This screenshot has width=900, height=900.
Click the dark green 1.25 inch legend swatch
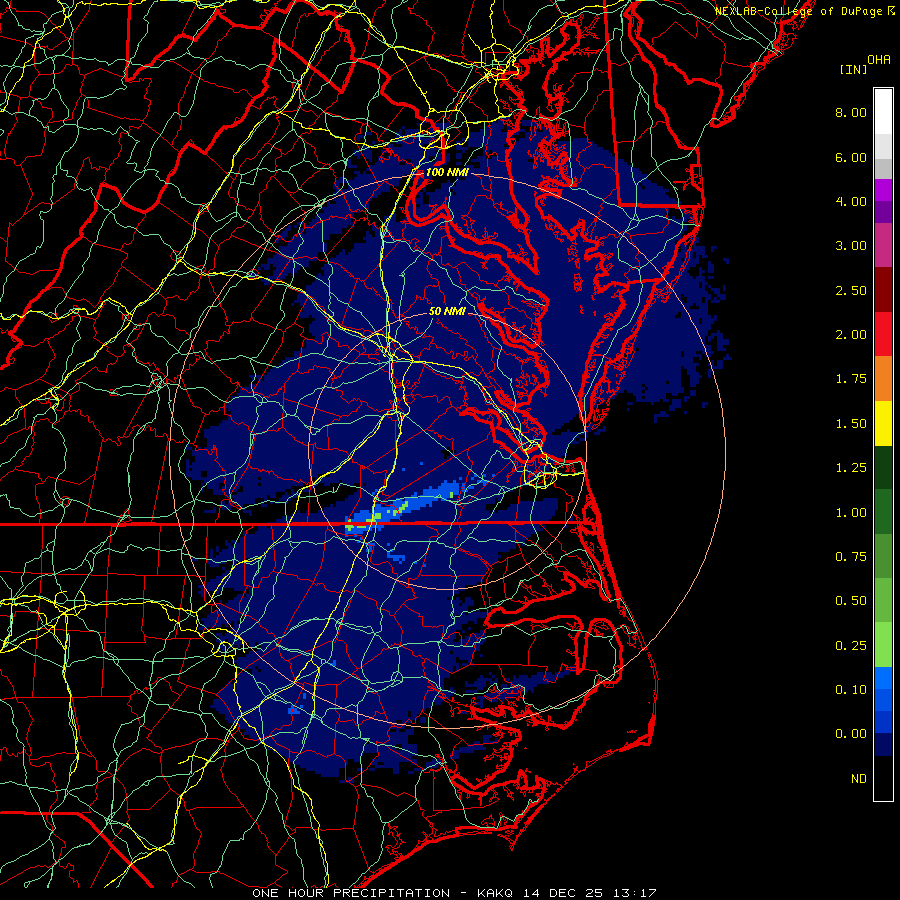click(883, 467)
